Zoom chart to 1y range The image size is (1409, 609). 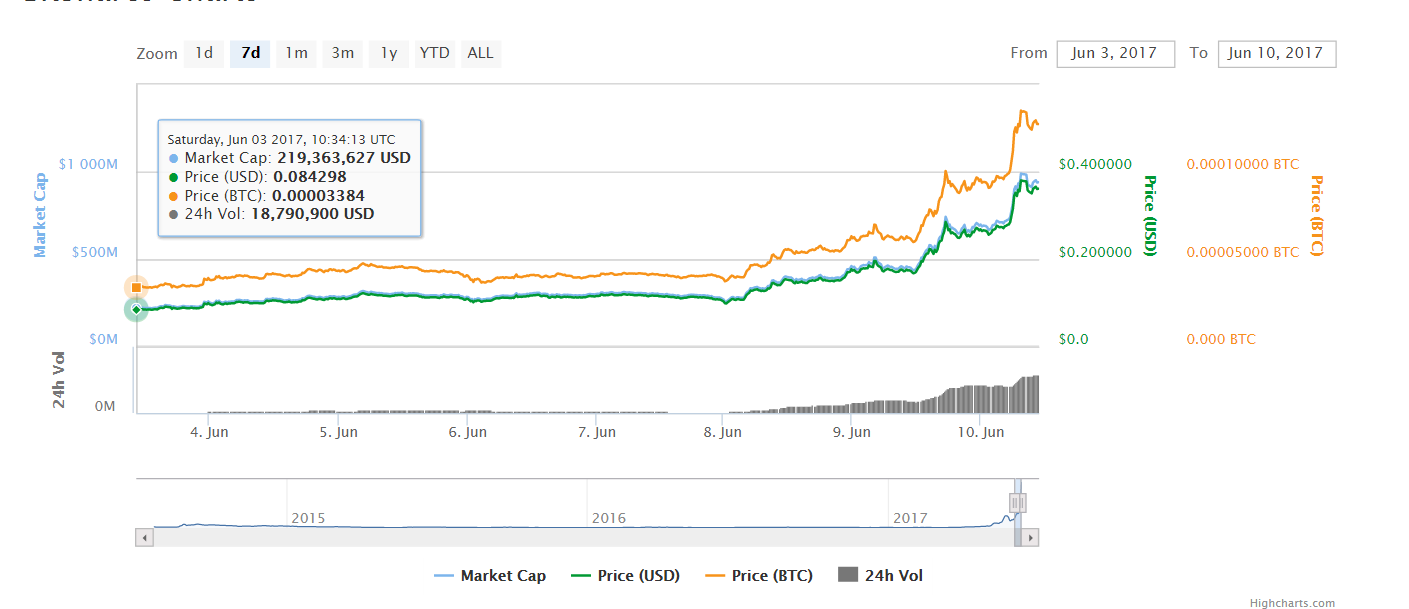click(x=388, y=53)
